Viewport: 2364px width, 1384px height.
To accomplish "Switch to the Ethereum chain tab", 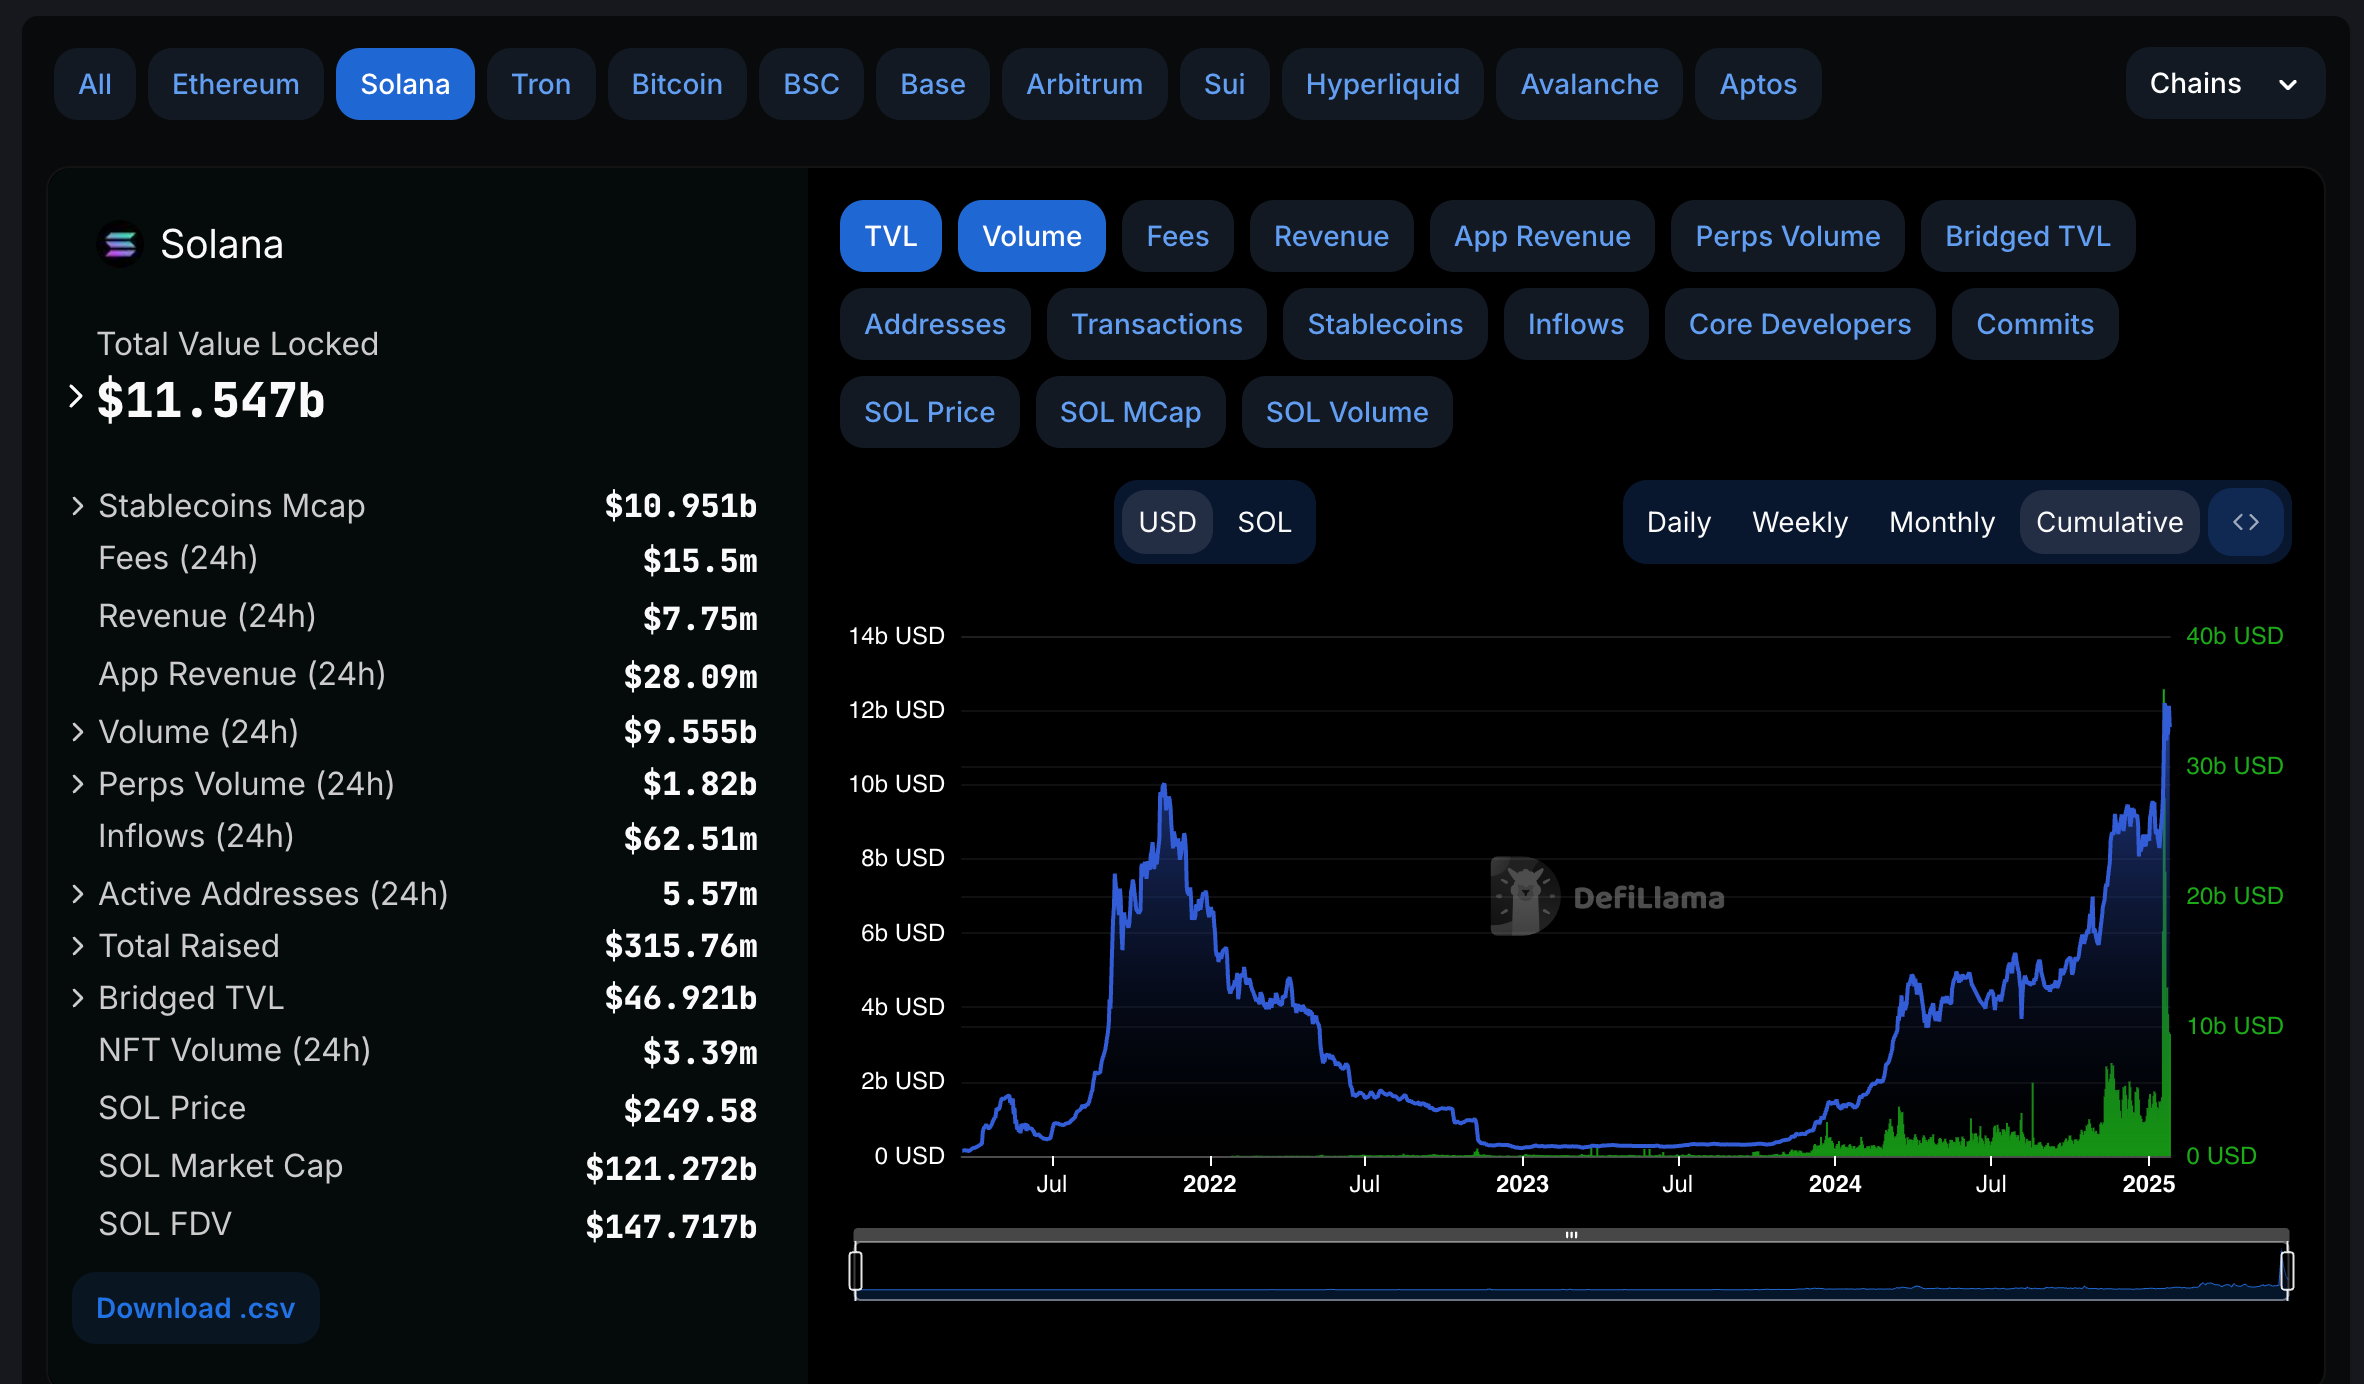I will pyautogui.click(x=235, y=84).
